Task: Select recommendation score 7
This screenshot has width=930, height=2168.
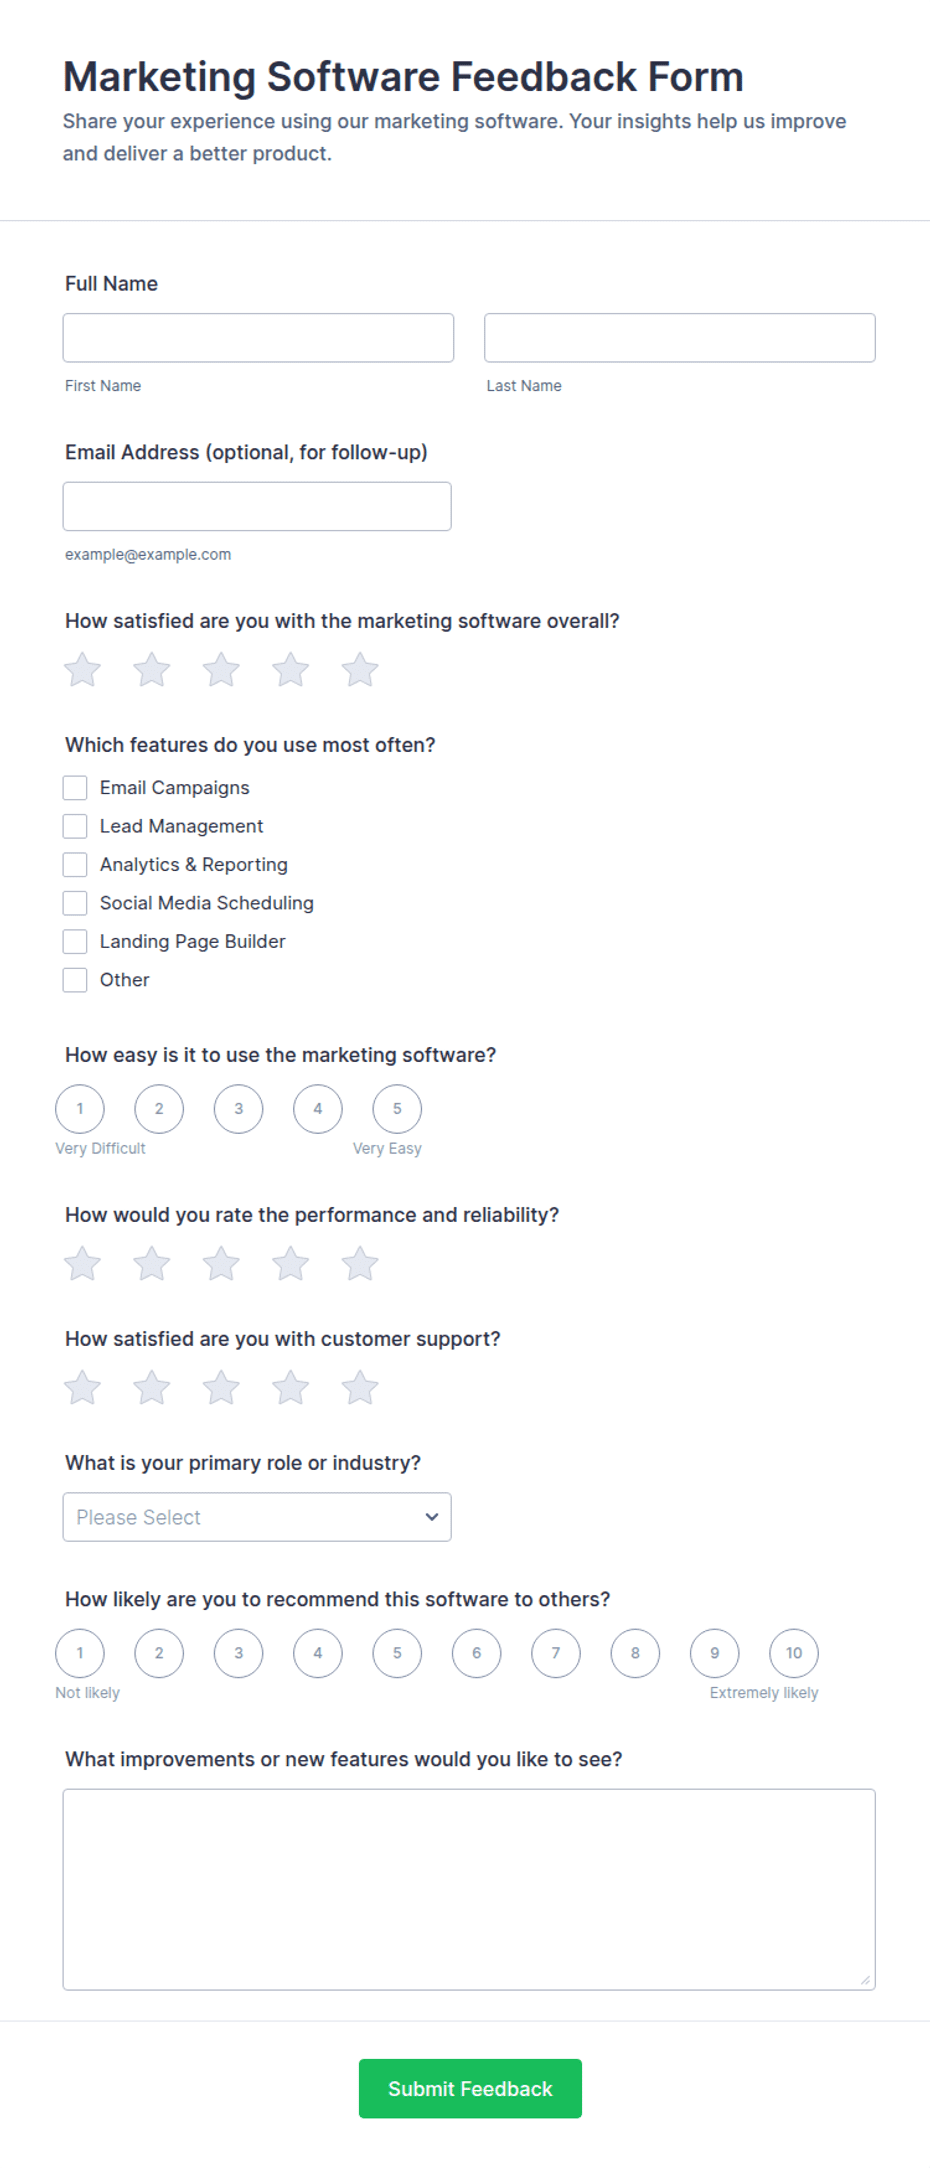Action: [x=556, y=1653]
